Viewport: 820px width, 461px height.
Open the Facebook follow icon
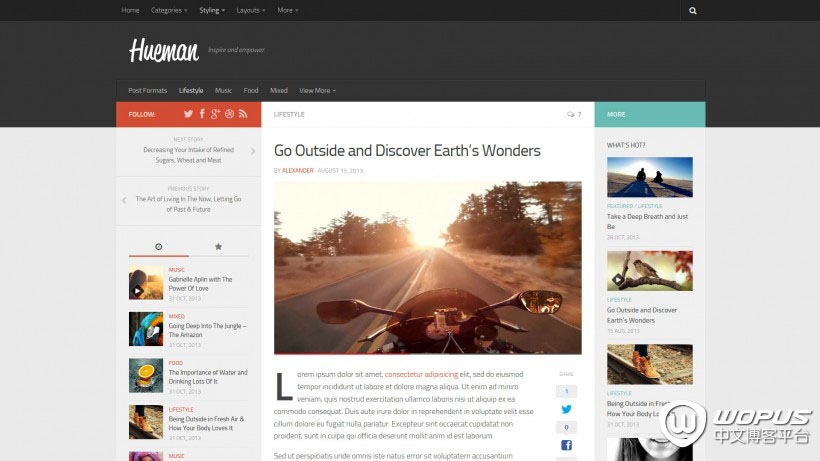click(x=201, y=114)
